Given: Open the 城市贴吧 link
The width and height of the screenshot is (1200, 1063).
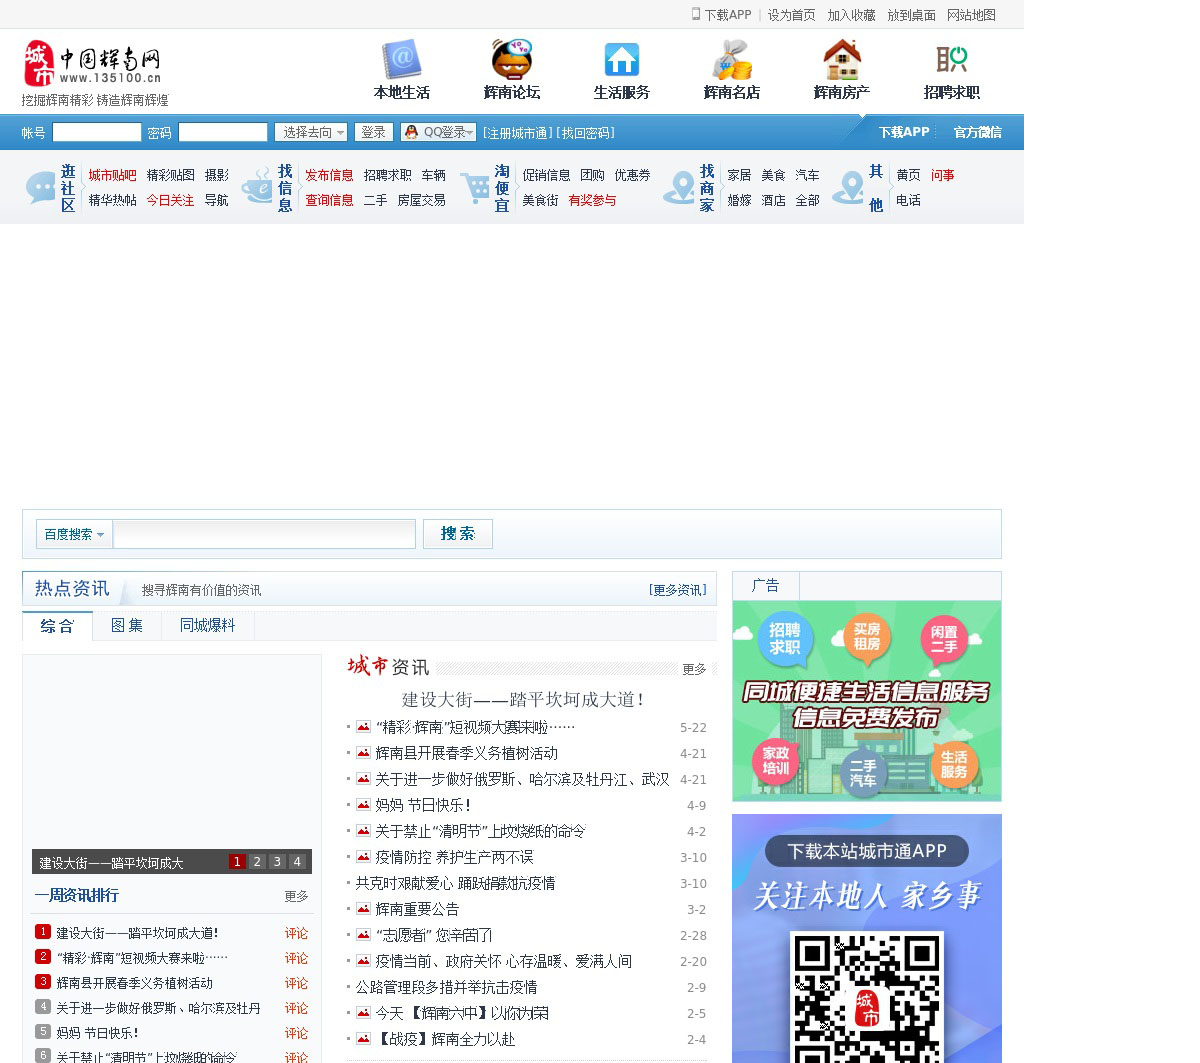Looking at the screenshot, I should [112, 175].
